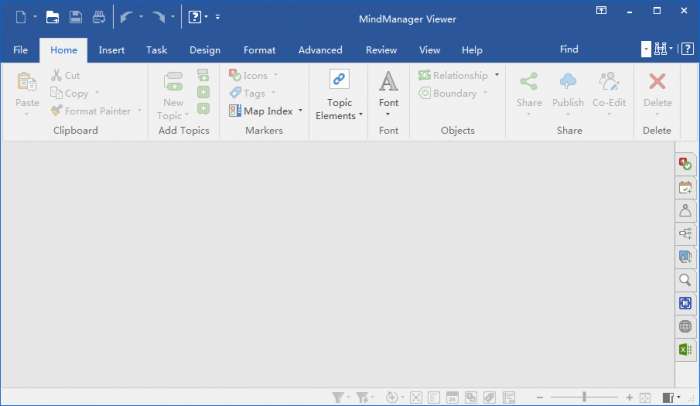Toggle the panel layout button in status bar
This screenshot has width=700, height=406.
668,397
